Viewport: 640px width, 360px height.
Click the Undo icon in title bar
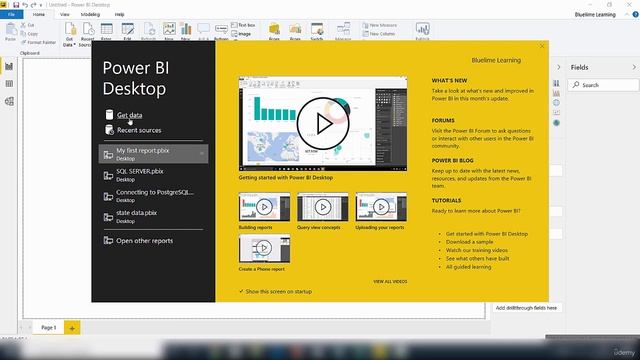coord(25,5)
